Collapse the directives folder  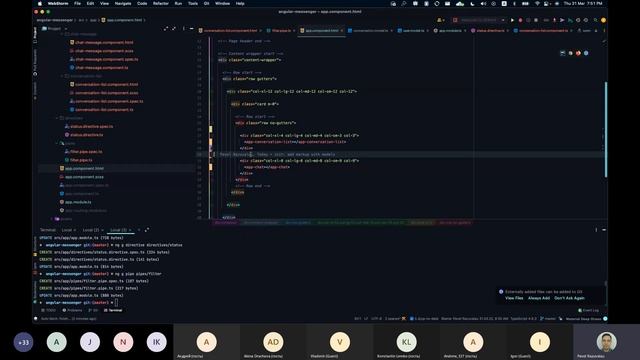[x=57, y=118]
